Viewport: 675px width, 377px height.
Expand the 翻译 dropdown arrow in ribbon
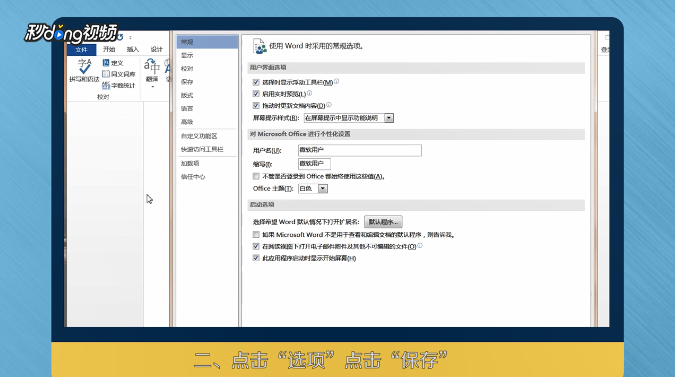[152, 87]
